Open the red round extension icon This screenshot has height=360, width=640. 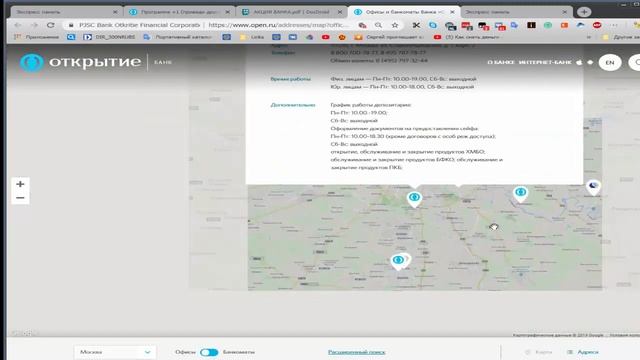point(597,25)
